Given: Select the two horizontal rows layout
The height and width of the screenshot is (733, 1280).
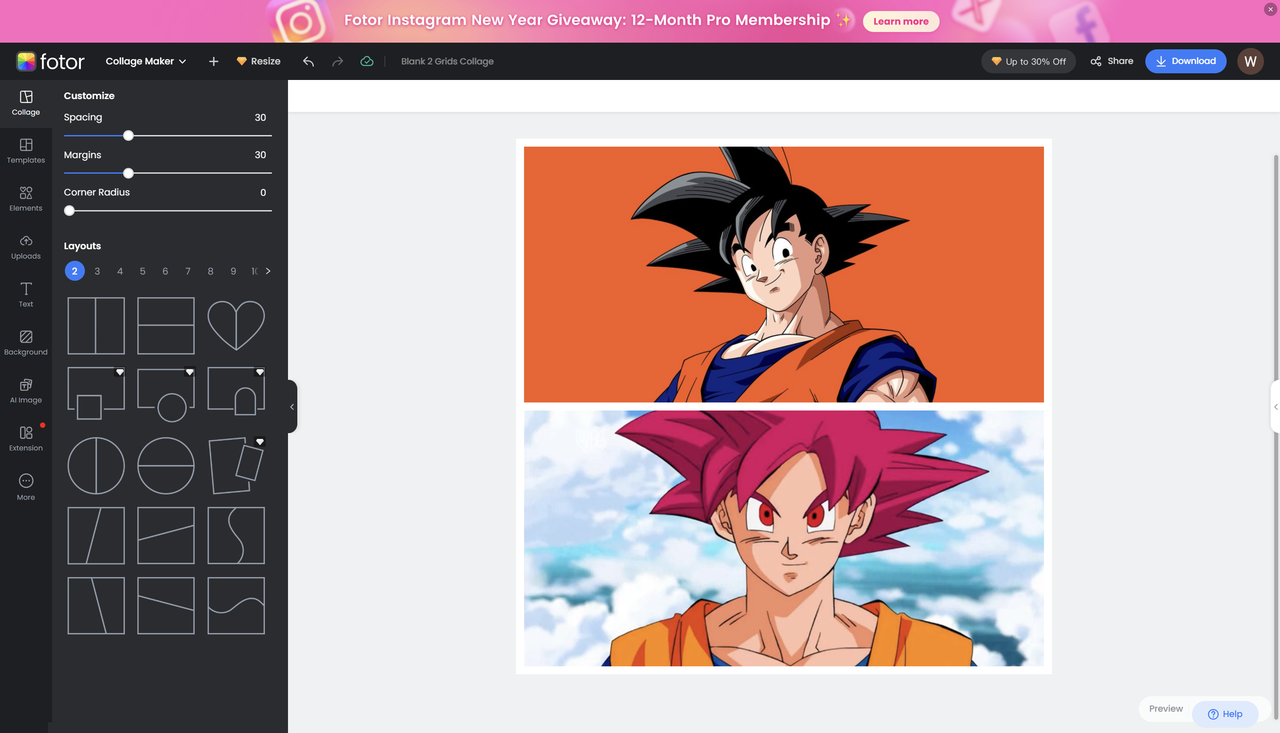Looking at the screenshot, I should (x=166, y=326).
